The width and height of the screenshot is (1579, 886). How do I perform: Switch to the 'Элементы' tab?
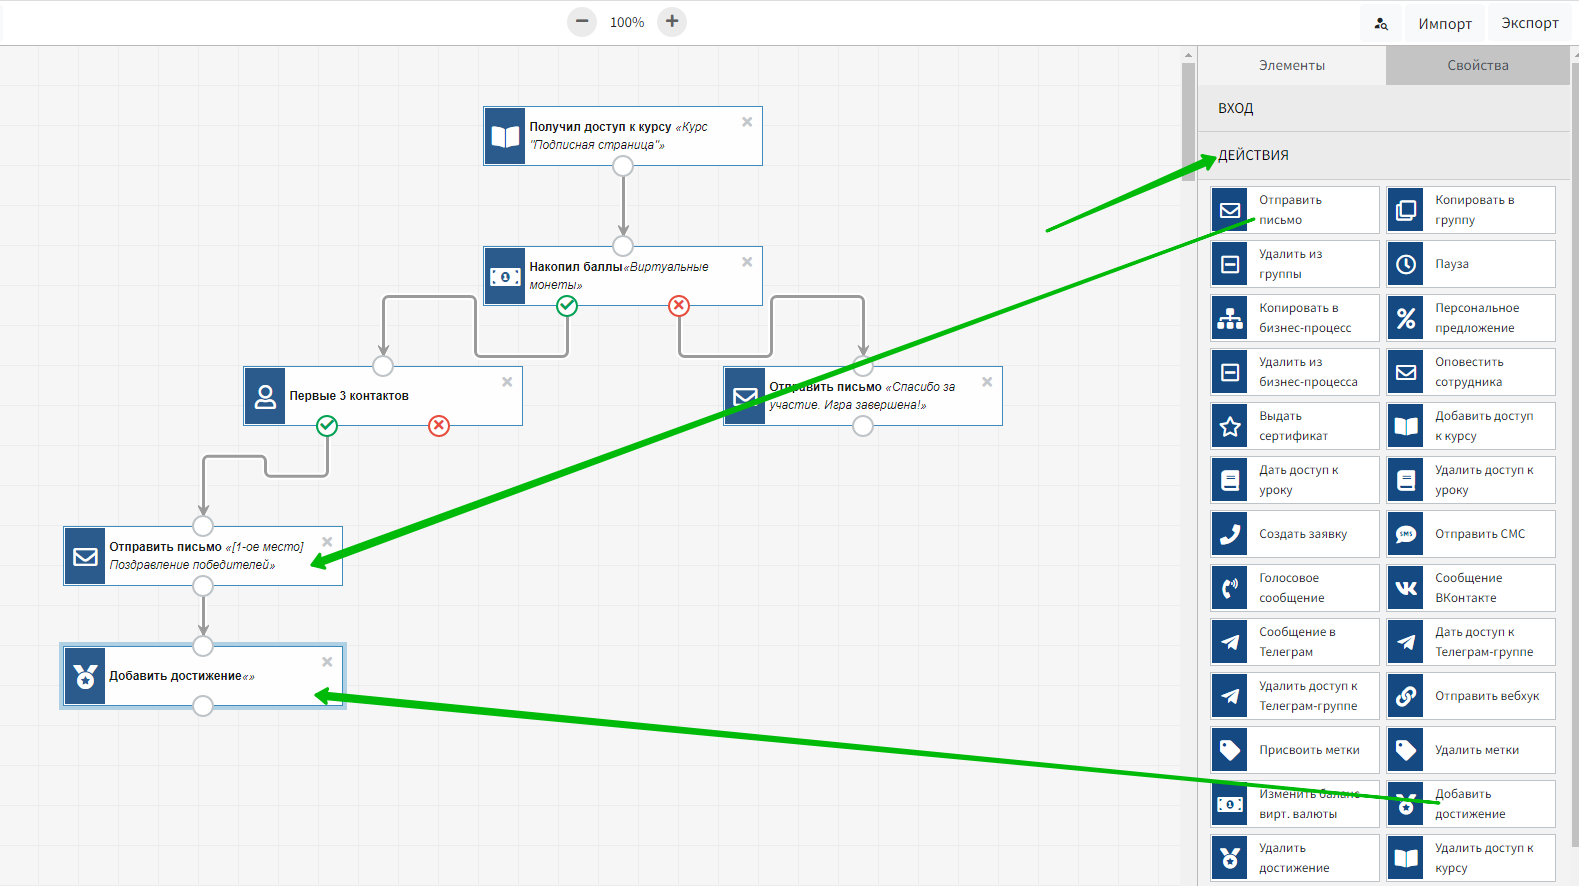[x=1291, y=65]
